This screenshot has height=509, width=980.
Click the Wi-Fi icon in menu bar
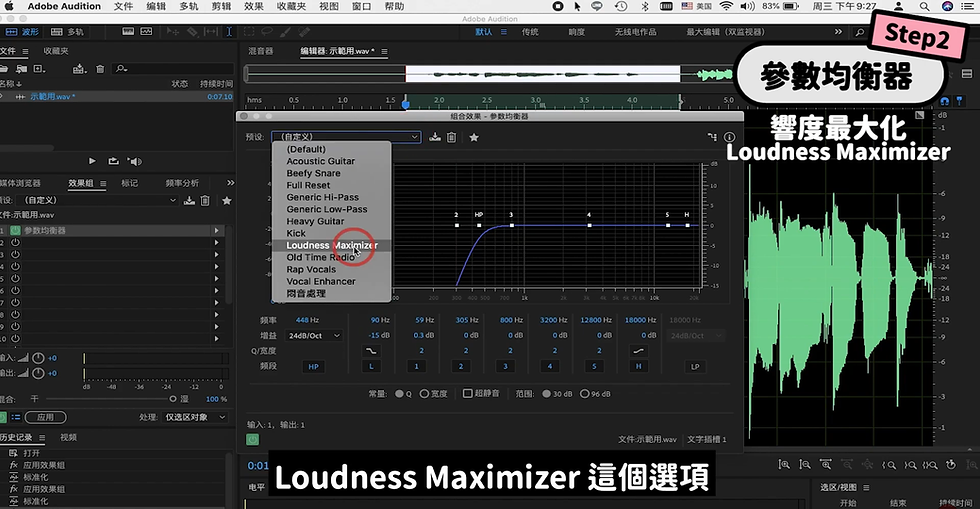[x=726, y=6]
